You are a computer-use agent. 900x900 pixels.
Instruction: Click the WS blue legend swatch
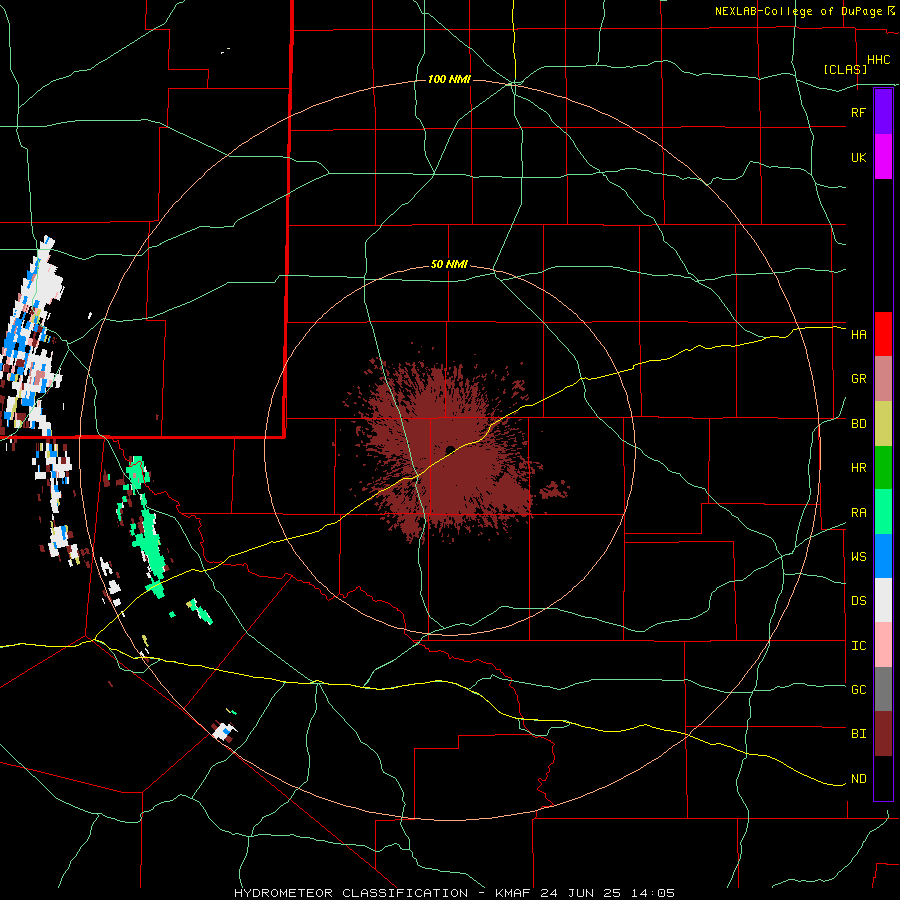883,556
